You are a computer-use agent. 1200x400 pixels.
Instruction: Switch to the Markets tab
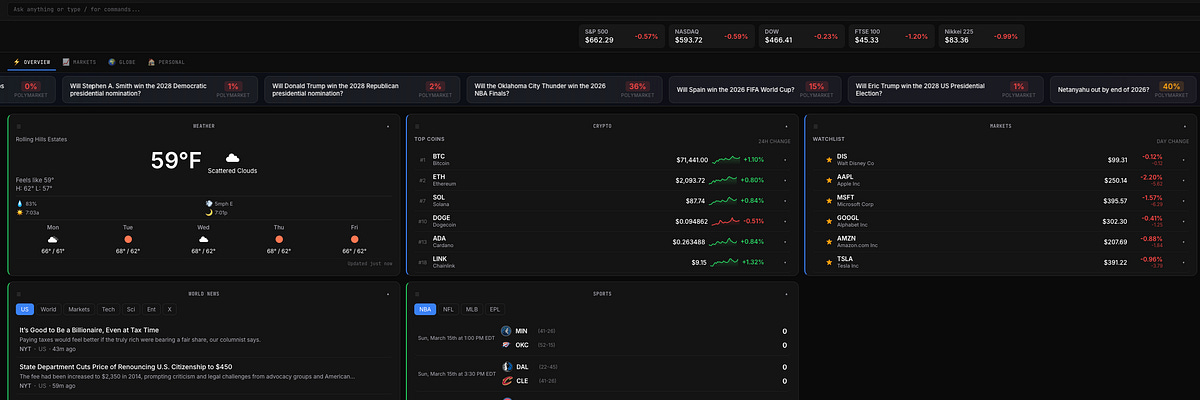79,62
